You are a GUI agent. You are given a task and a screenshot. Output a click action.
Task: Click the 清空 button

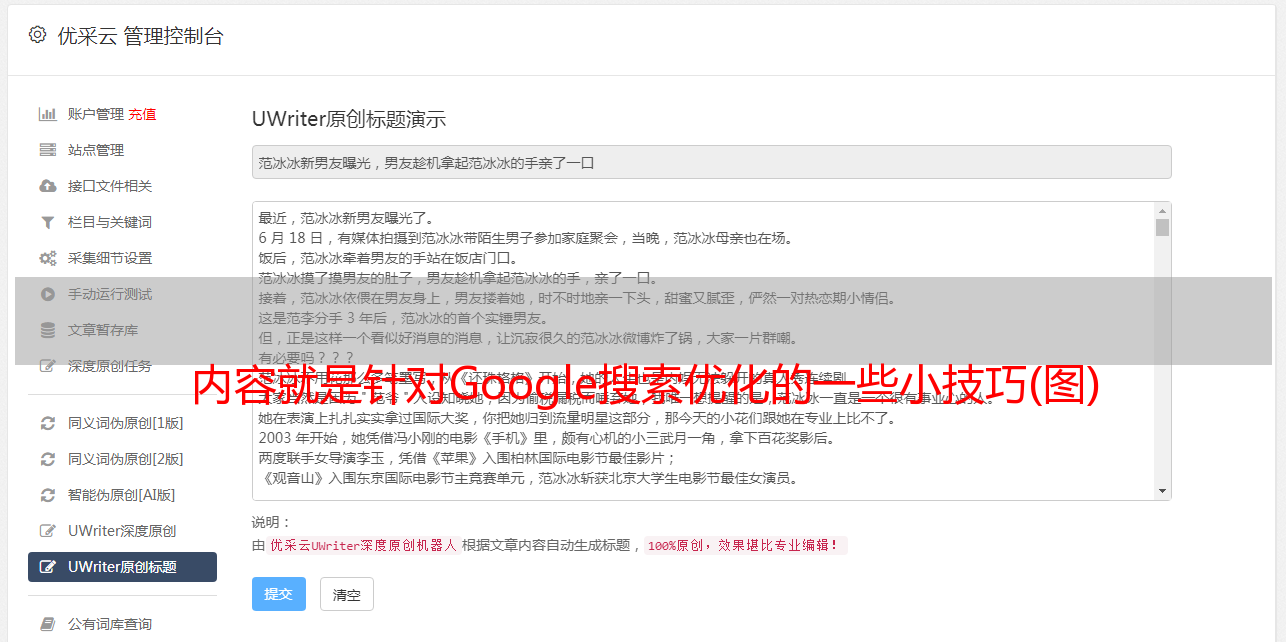(347, 594)
